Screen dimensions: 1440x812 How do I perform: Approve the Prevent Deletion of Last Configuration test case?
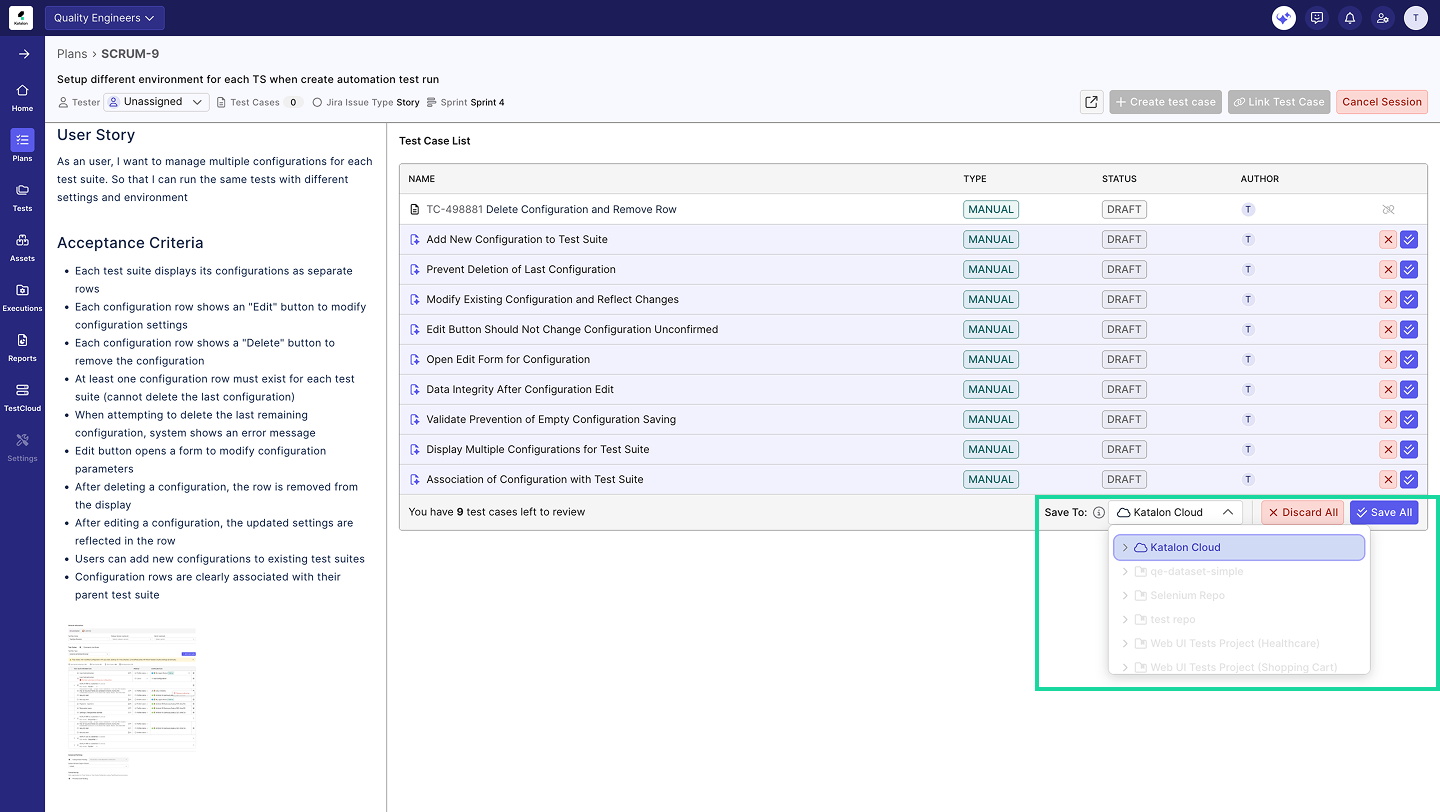pos(1409,269)
